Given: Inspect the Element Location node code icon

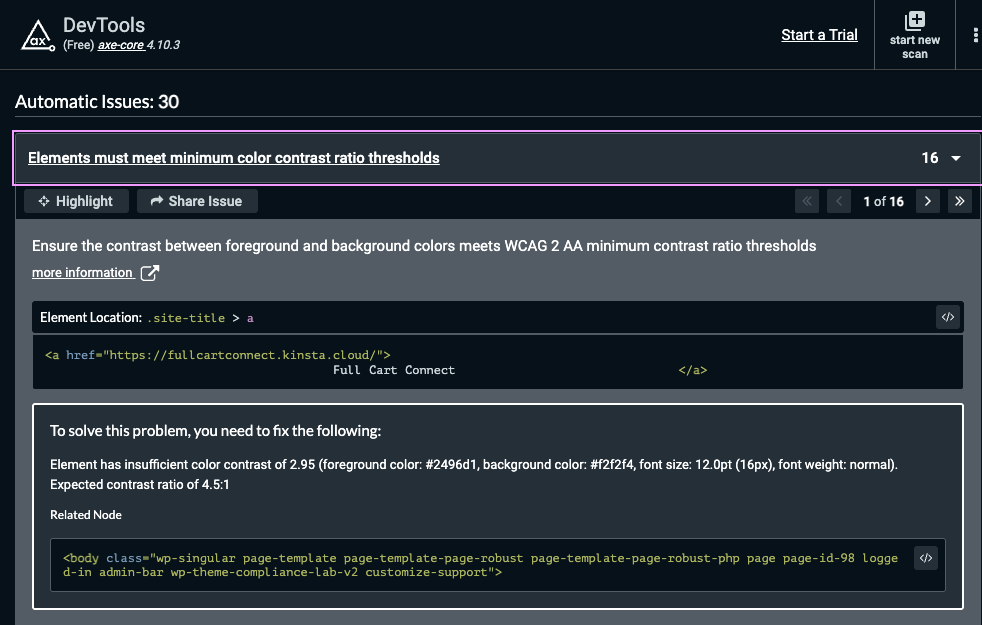Looking at the screenshot, I should click(x=948, y=317).
